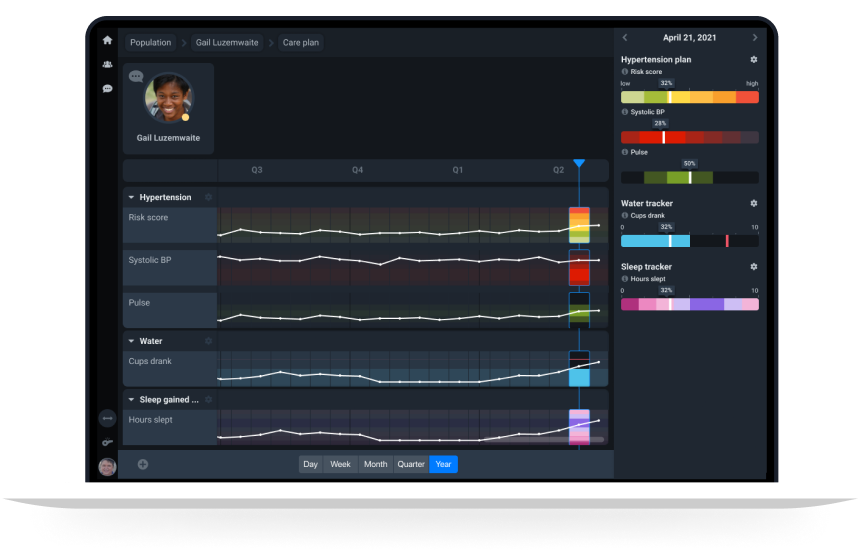858x553 pixels.
Task: Click the April 21, 2021 date label
Action: (689, 38)
